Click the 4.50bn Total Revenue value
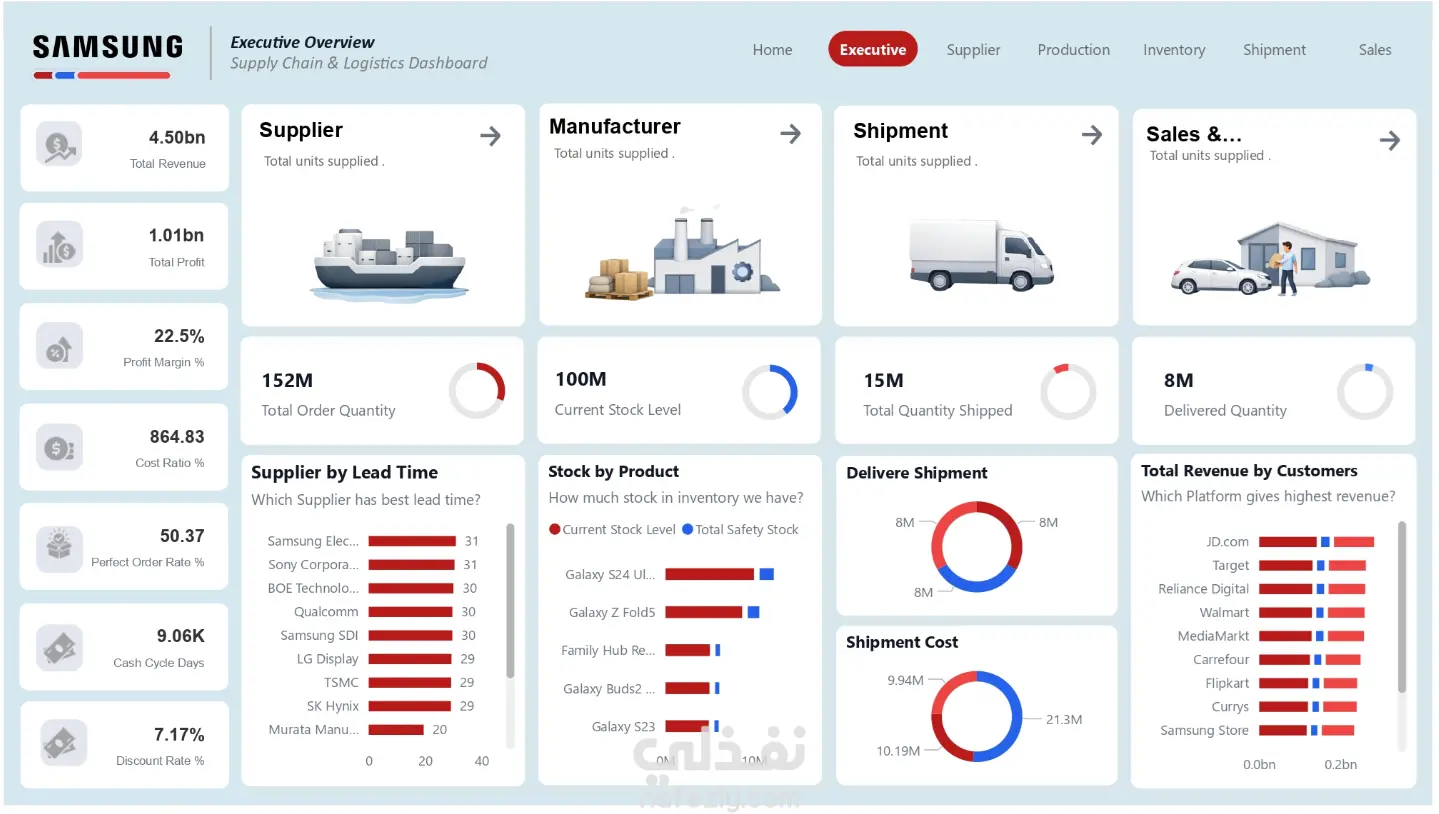 [177, 138]
